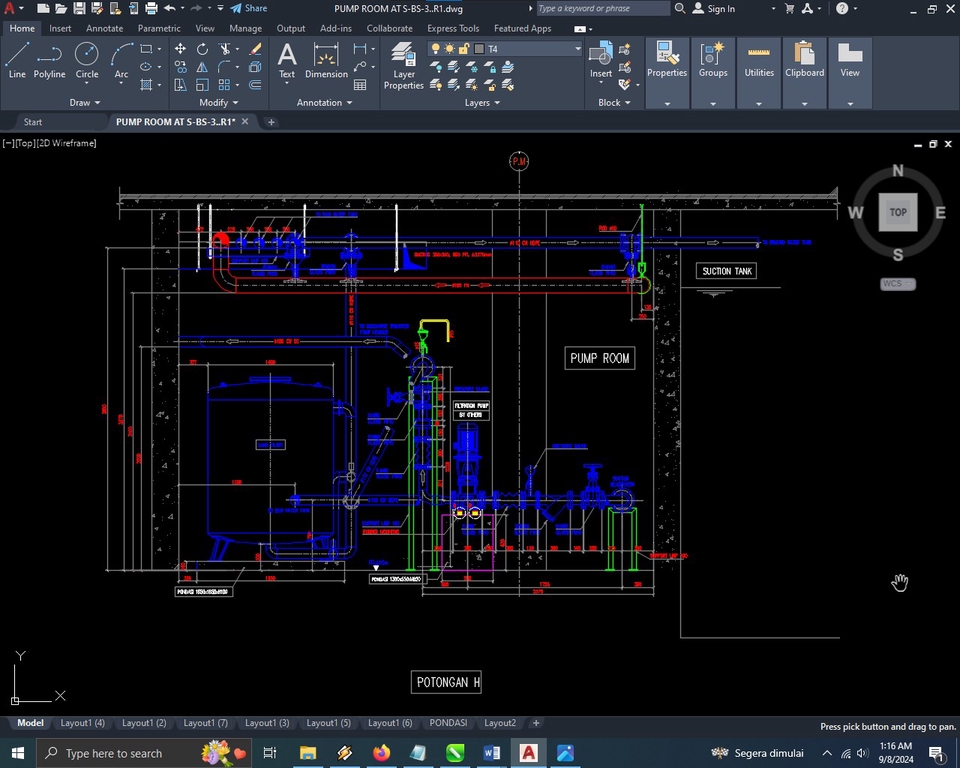Open the Parametric ribbon tab
The width and height of the screenshot is (960, 768).
[x=159, y=28]
